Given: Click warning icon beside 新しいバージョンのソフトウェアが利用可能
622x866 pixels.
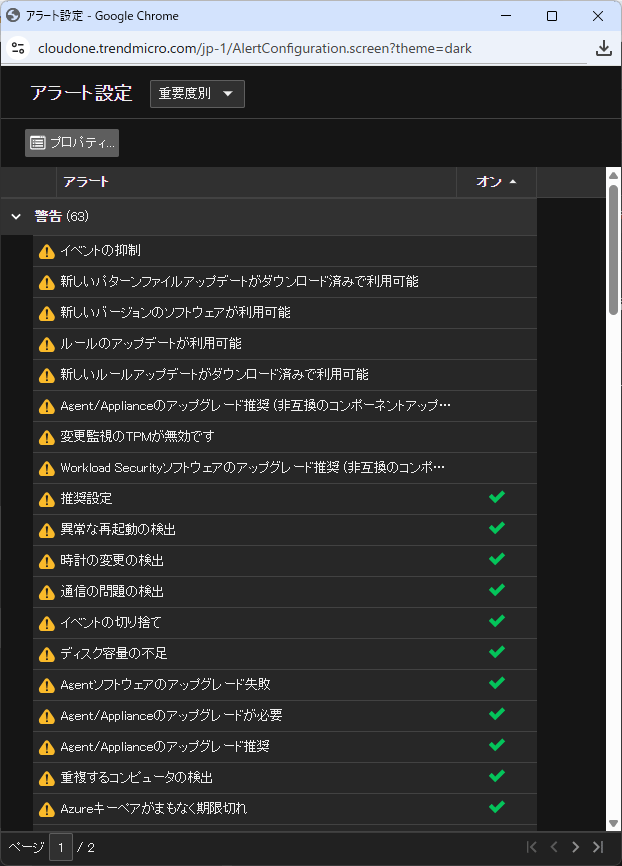Looking at the screenshot, I should 47,314.
